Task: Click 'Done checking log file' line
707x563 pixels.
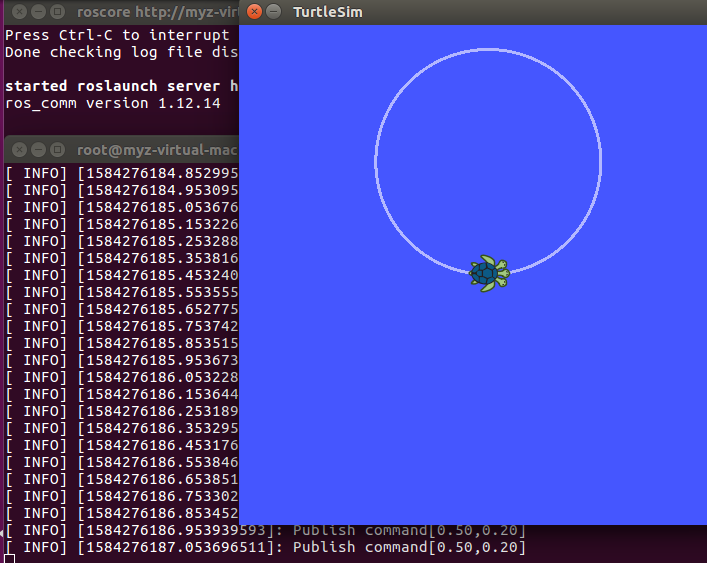Action: pyautogui.click(x=121, y=52)
